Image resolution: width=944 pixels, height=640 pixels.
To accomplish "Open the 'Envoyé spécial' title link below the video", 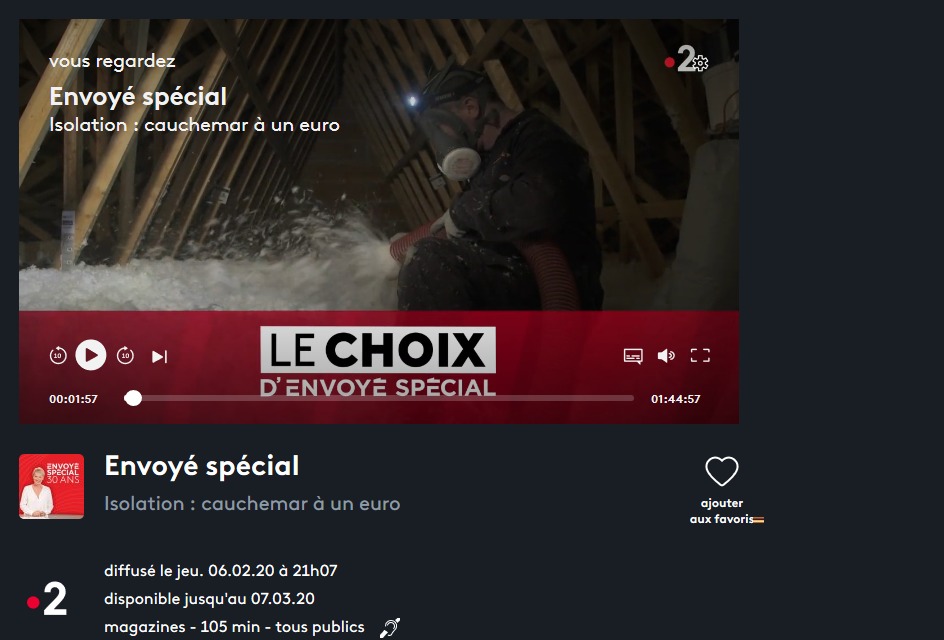I will click(202, 467).
